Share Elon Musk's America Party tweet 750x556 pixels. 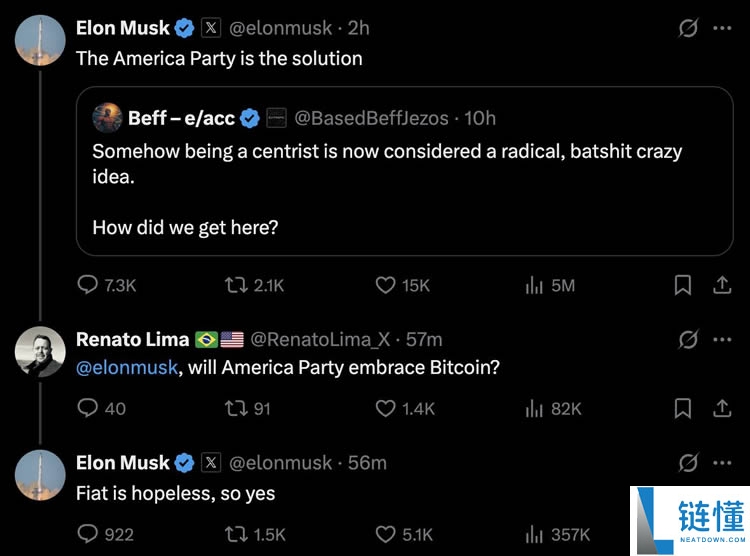pos(721,285)
